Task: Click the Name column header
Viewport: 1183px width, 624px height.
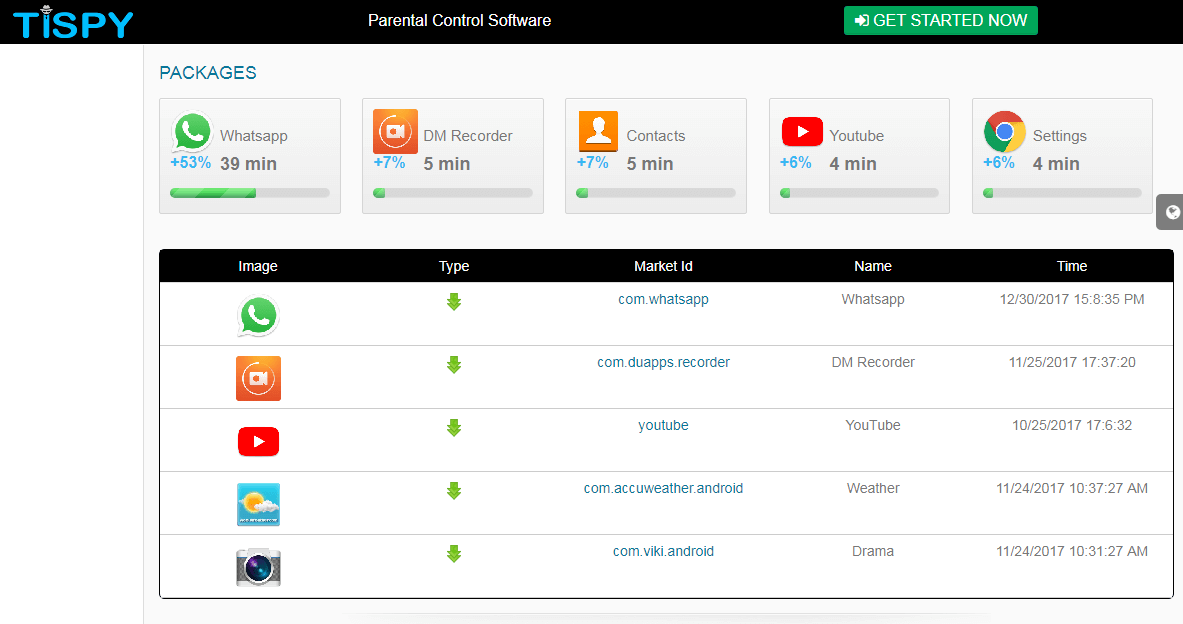Action: (x=873, y=266)
